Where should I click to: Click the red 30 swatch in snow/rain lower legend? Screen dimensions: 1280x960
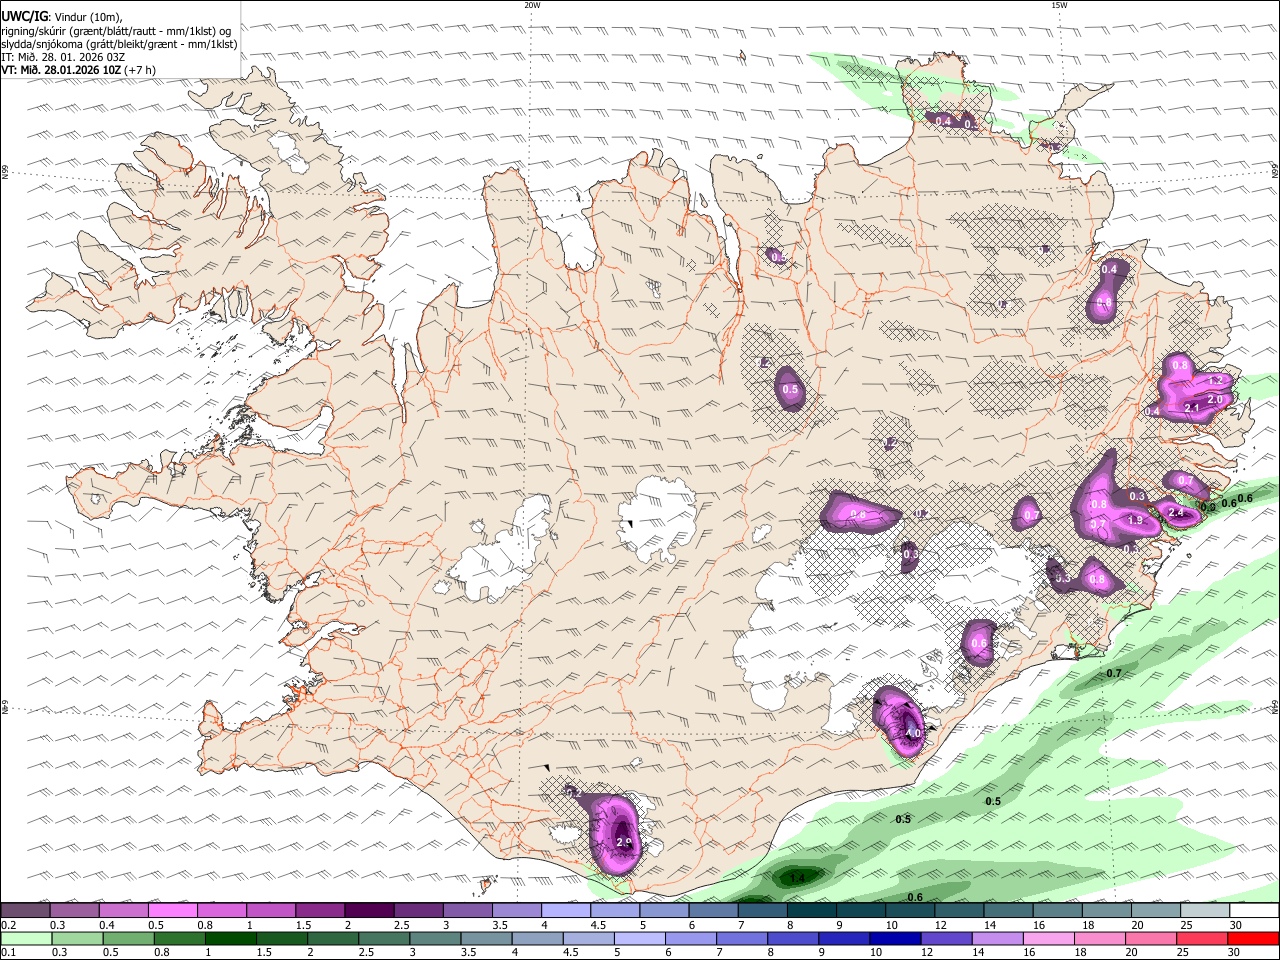point(1255,938)
